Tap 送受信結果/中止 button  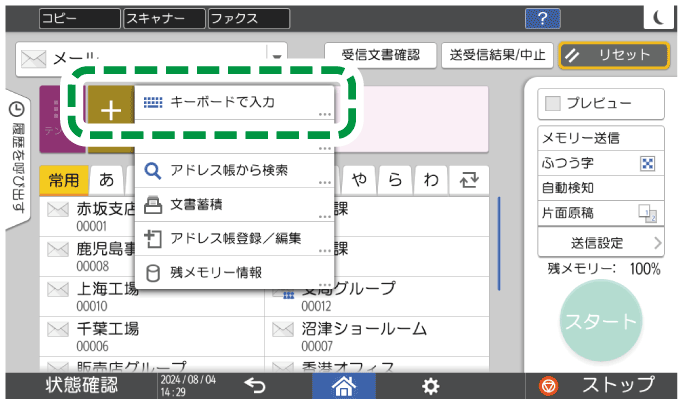point(497,55)
